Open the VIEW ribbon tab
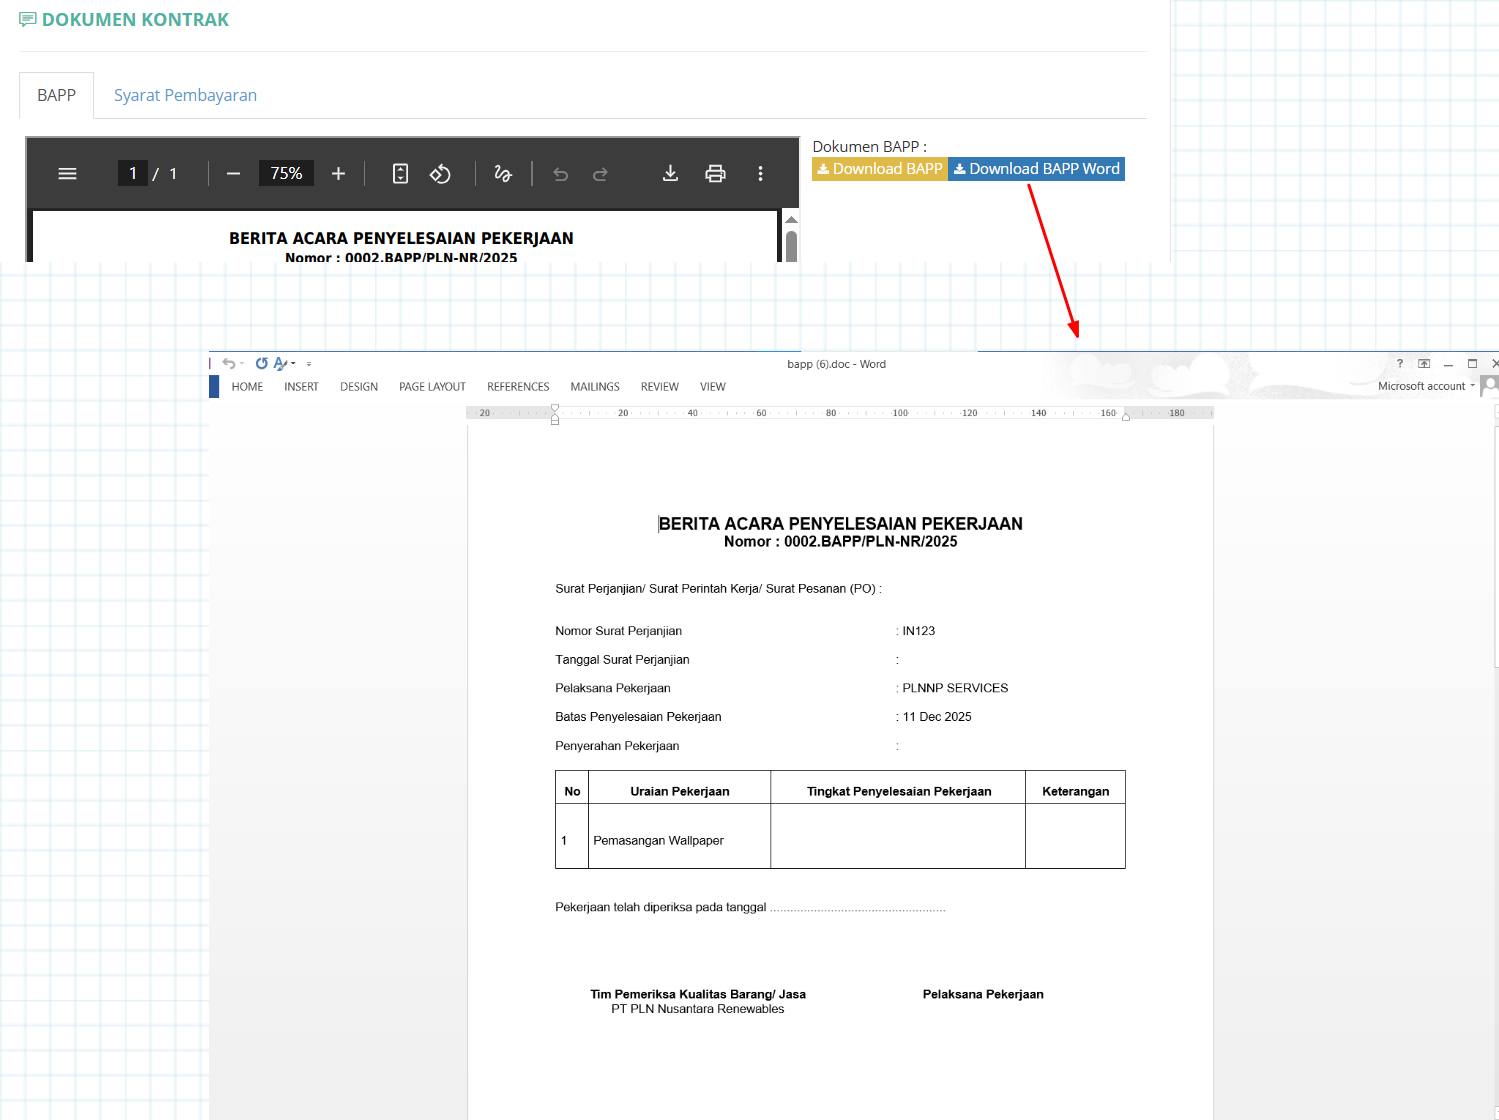Screen dimensions: 1499x1120 pyautogui.click(x=713, y=387)
